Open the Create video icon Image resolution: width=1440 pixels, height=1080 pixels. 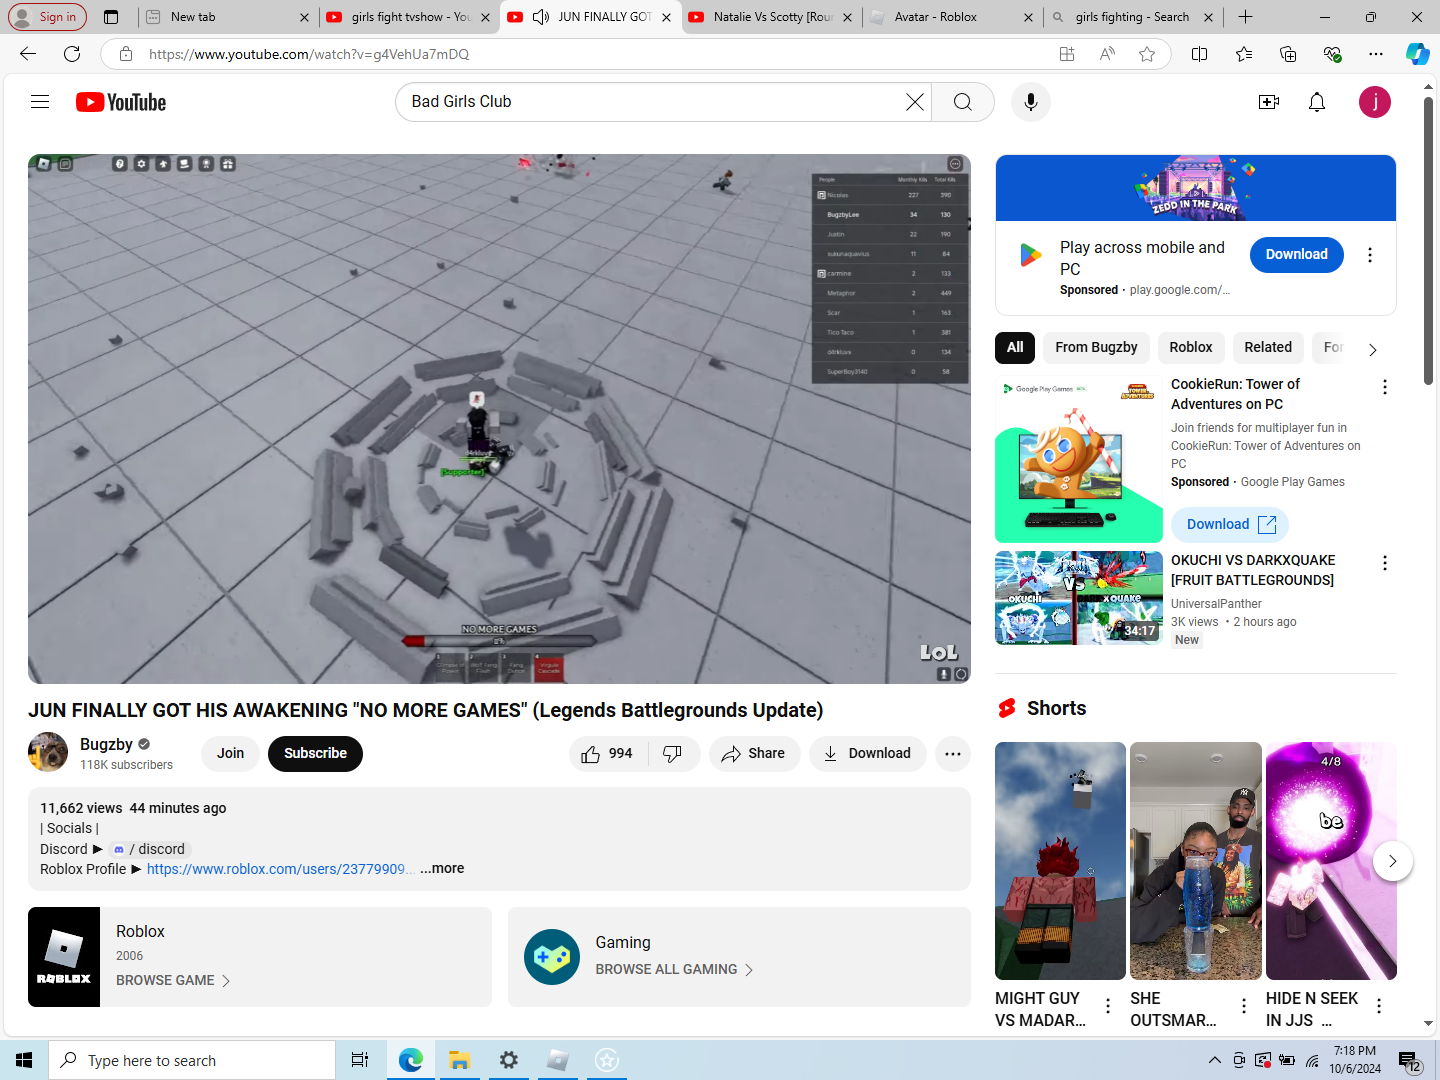pyautogui.click(x=1269, y=102)
